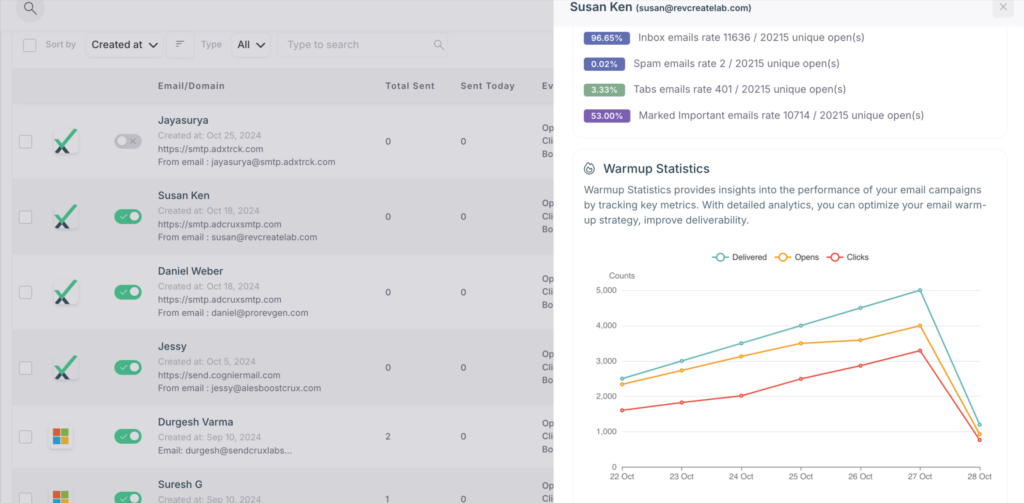1024x503 pixels.
Task: Enable the toggle for Jayasurya's account
Action: (128, 142)
